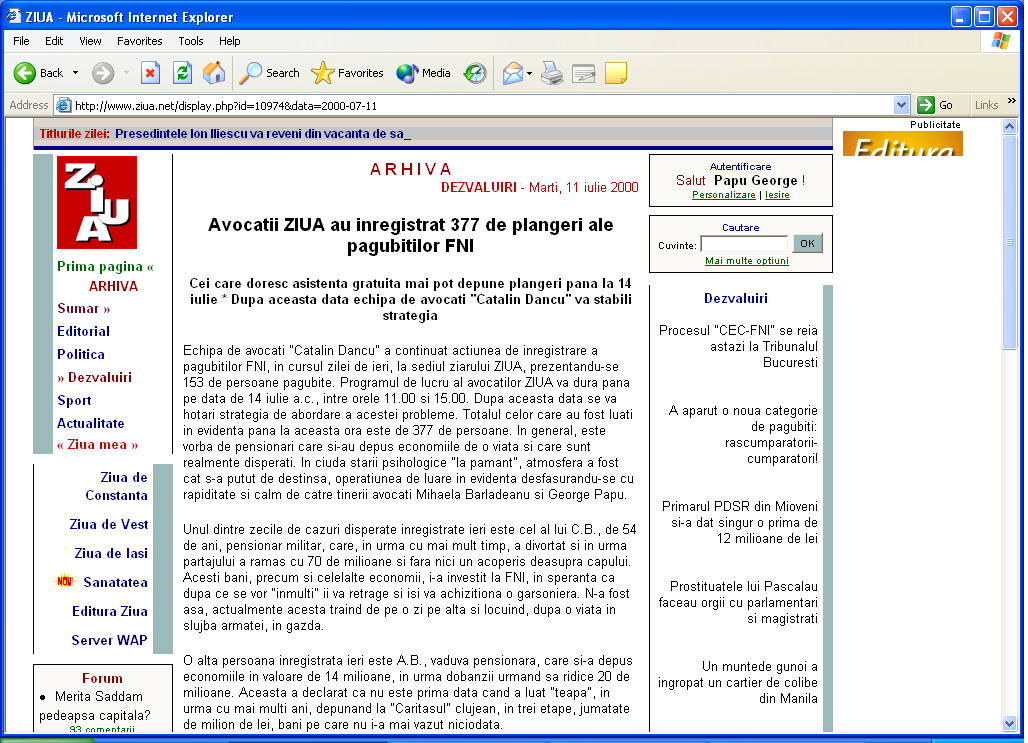Open the Forum heading link
This screenshot has width=1028, height=743.
click(102, 678)
